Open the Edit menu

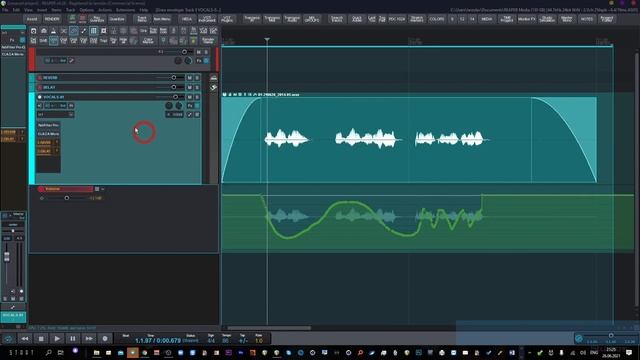pyautogui.click(x=16, y=10)
